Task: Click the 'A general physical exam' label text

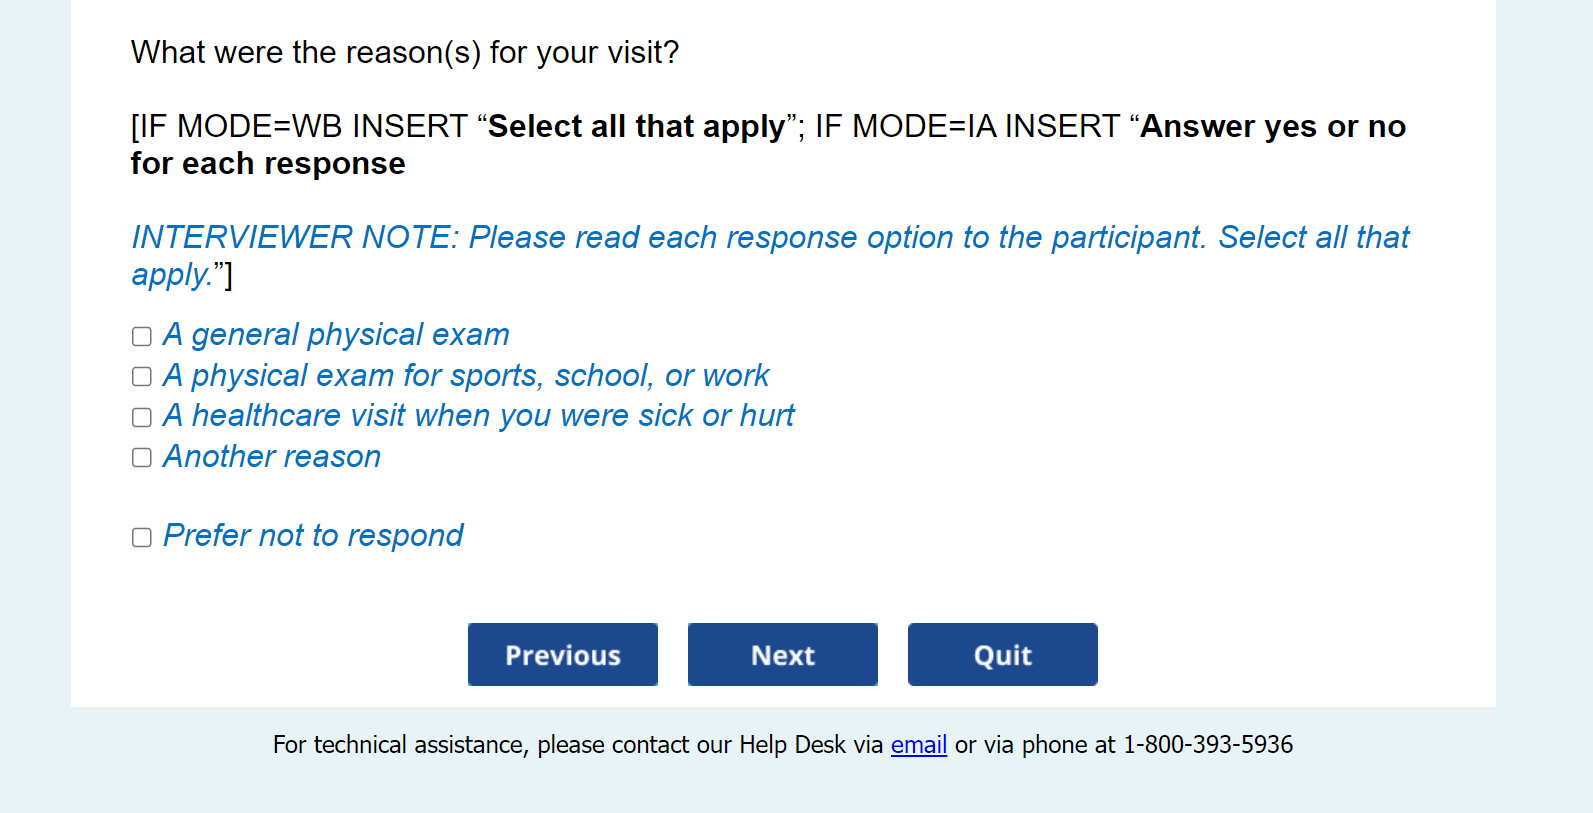Action: 336,334
